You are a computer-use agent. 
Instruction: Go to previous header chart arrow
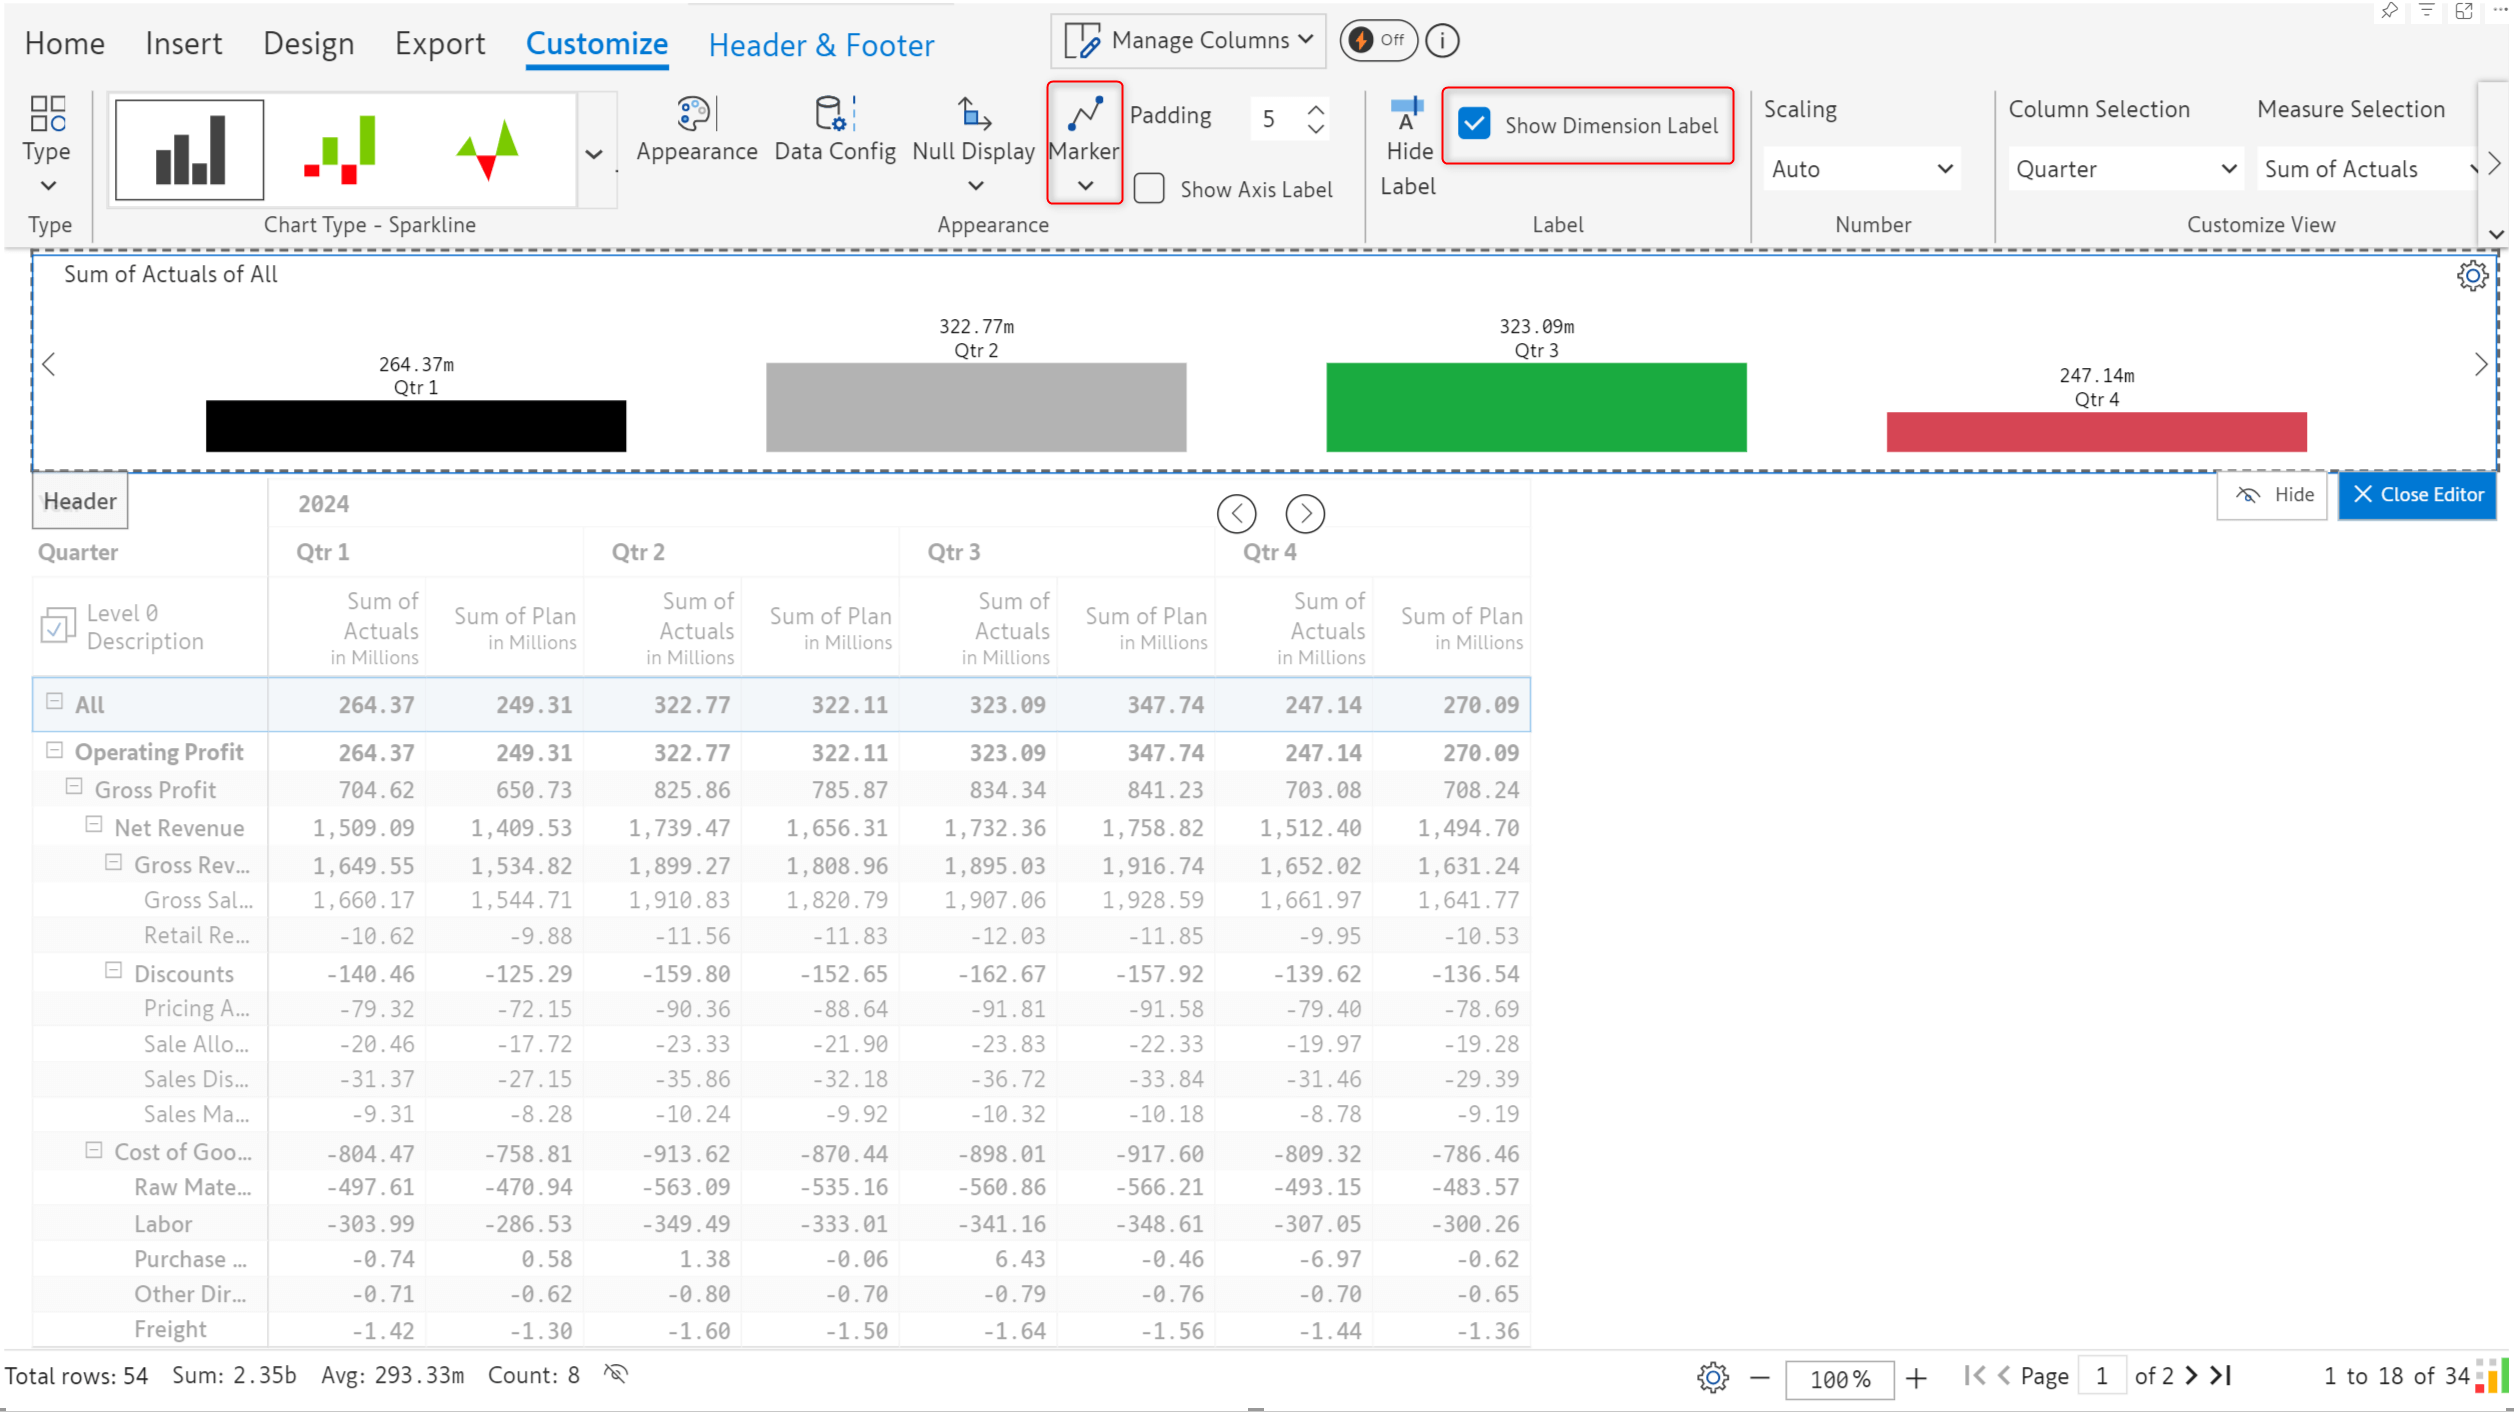point(48,364)
